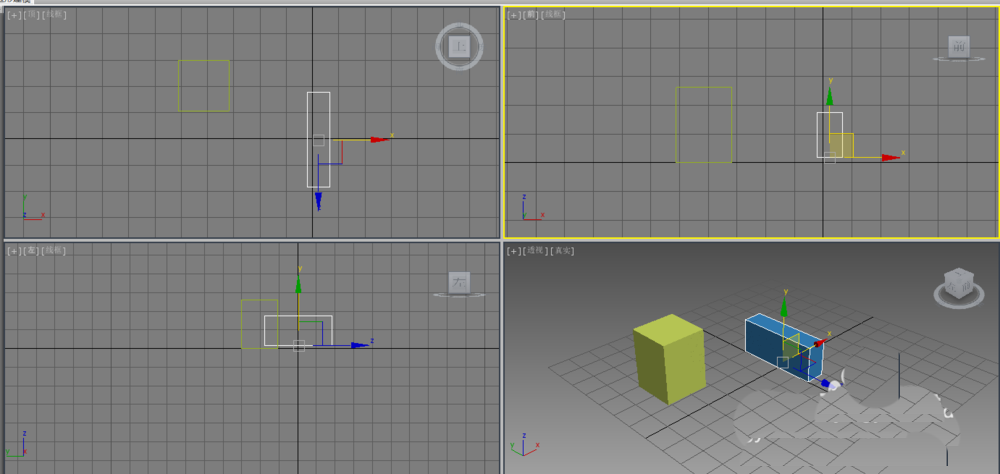Open the 线框 shading menu in Top viewport
The image size is (1000, 474).
coord(54,15)
